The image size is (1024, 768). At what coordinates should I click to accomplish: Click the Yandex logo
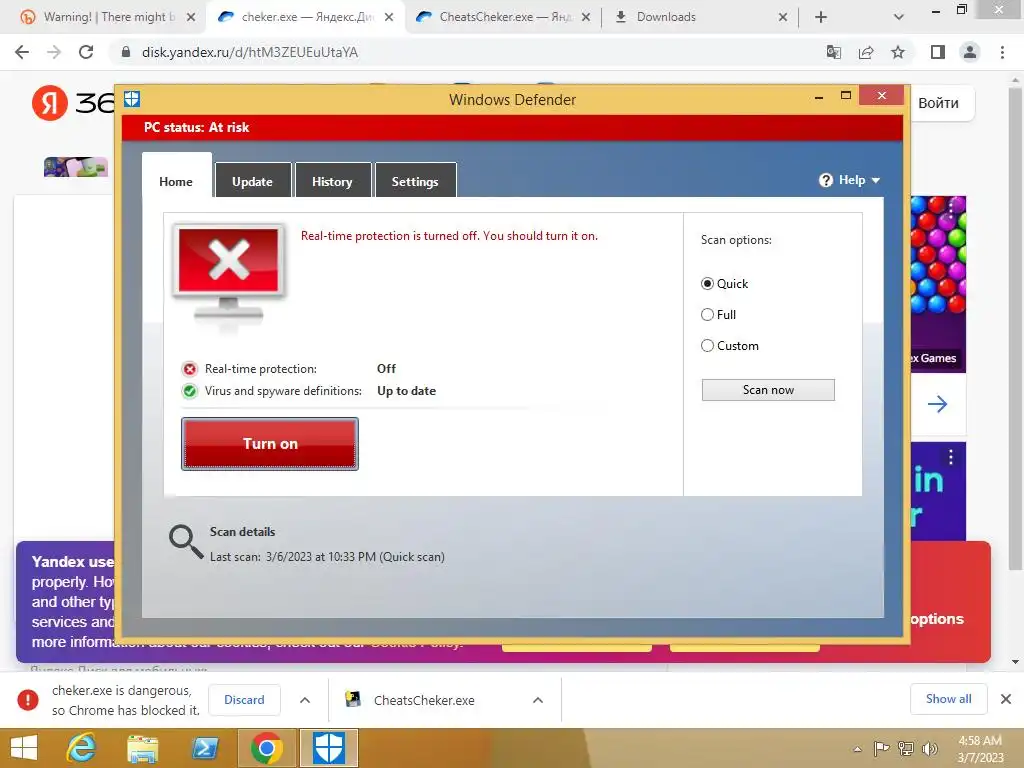[x=50, y=103]
